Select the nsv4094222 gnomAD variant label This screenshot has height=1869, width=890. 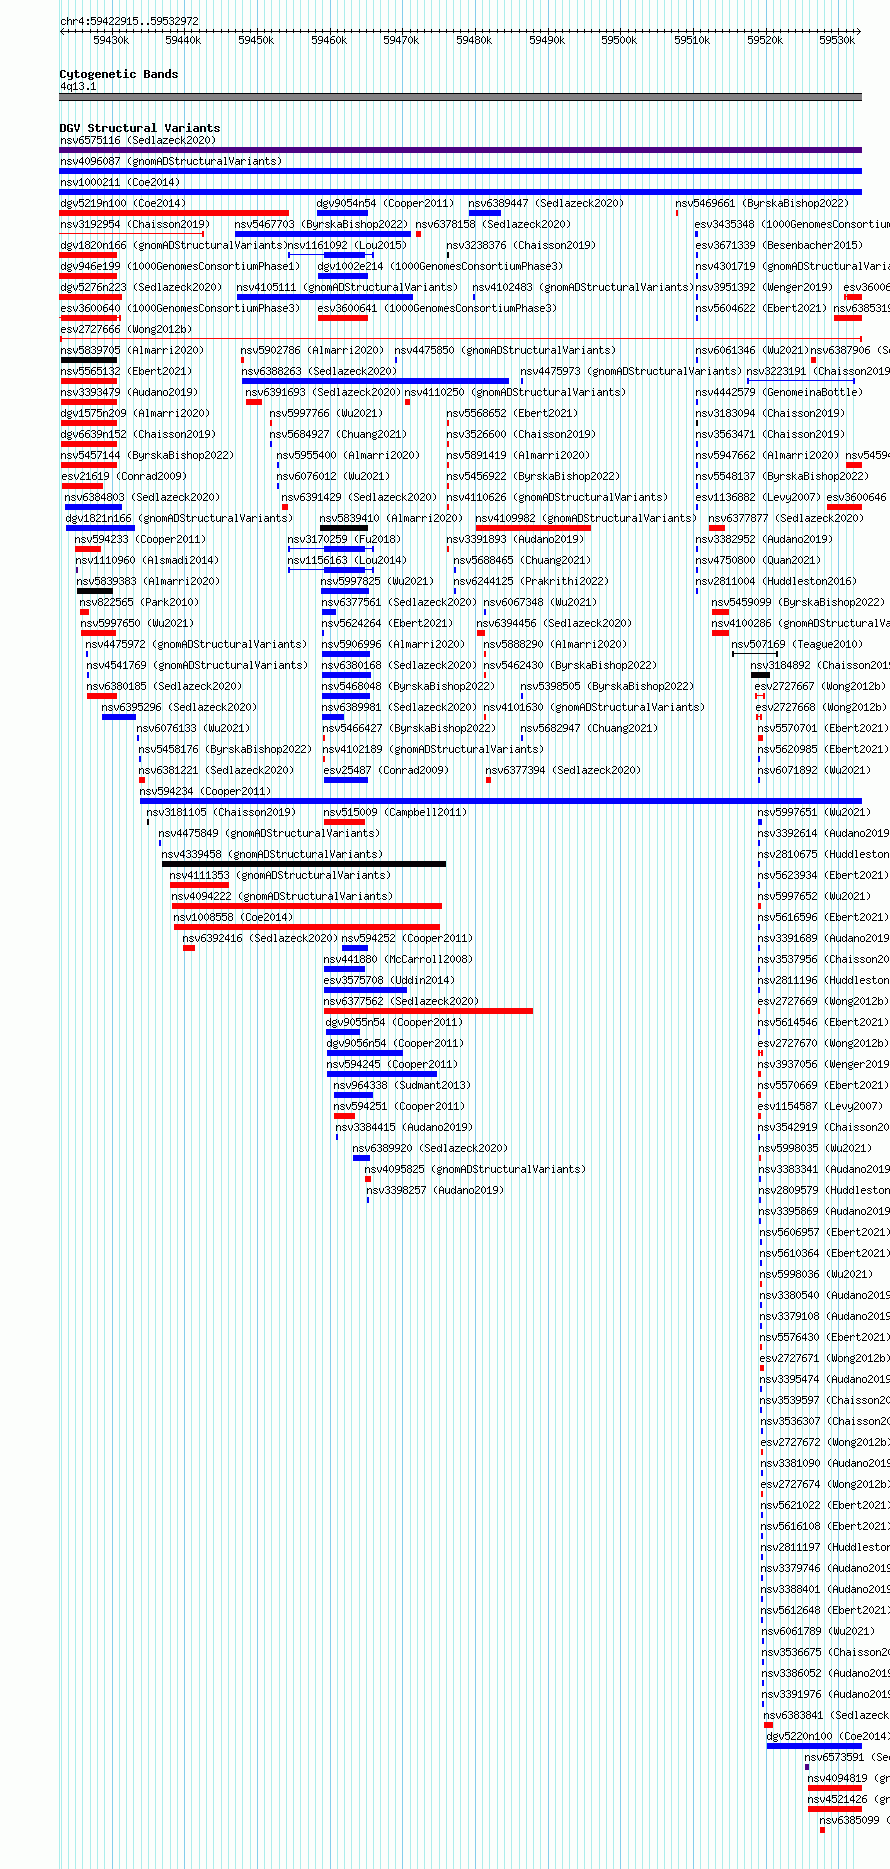tap(282, 896)
